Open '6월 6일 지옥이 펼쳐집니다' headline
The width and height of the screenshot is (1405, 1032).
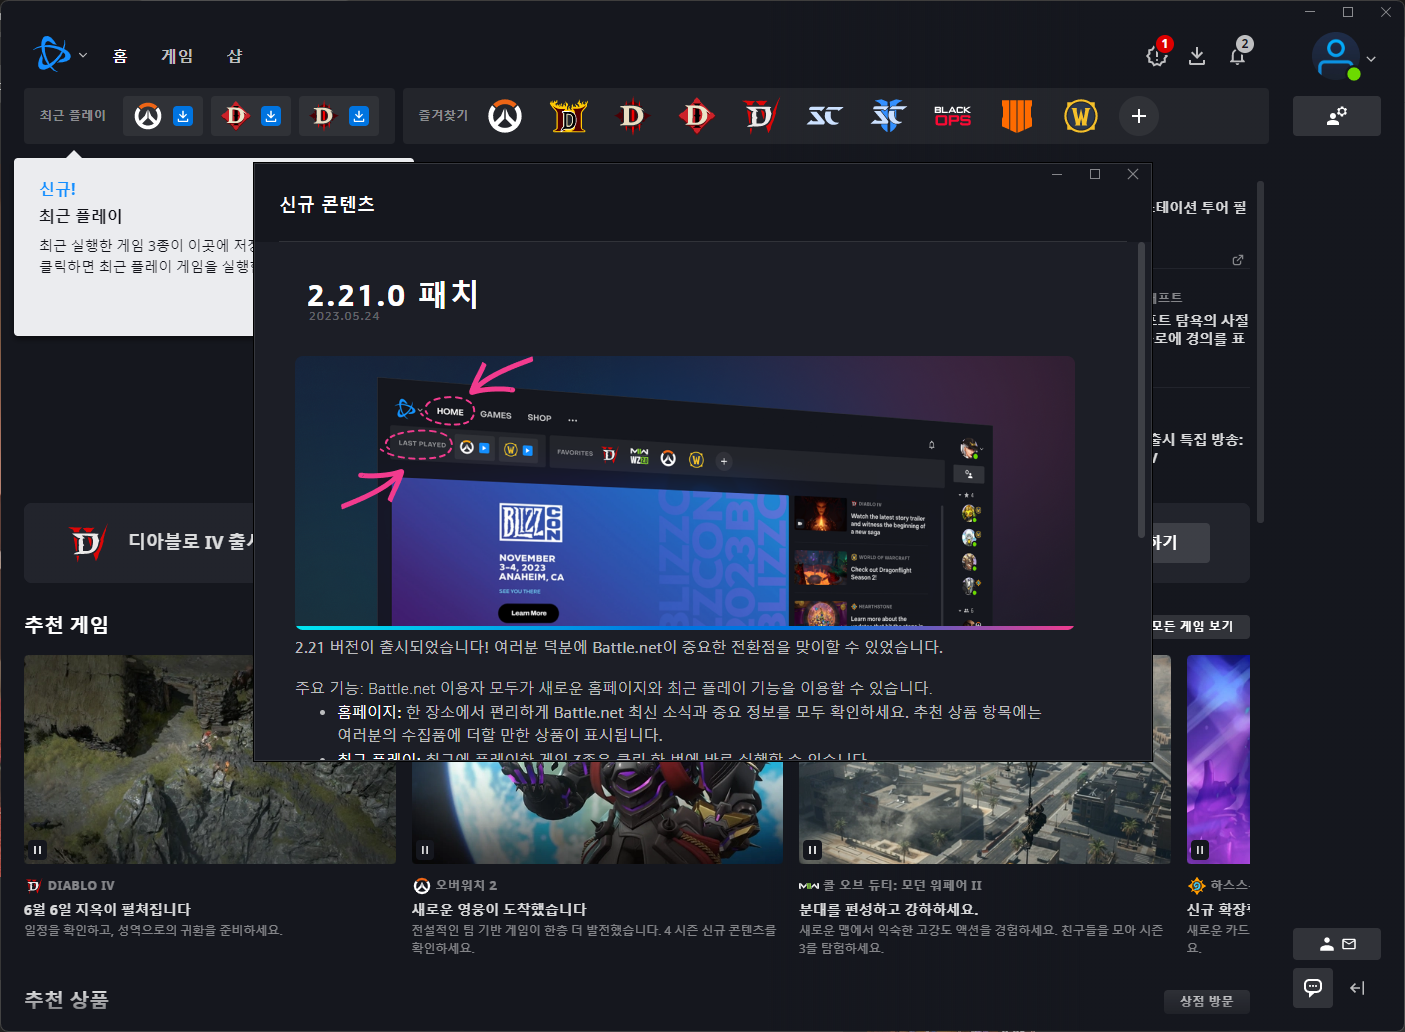pos(107,909)
